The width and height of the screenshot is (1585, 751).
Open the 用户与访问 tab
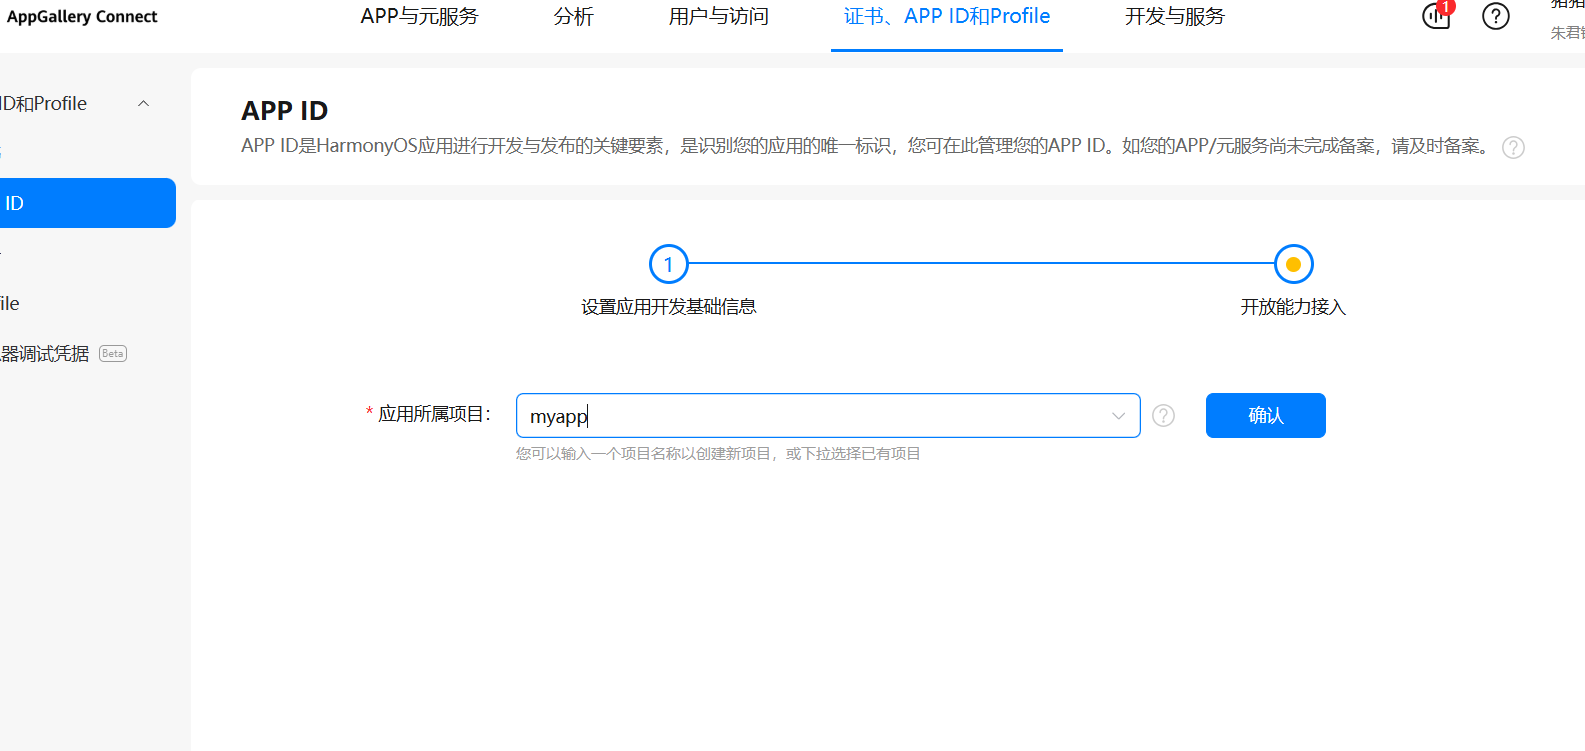pos(719,16)
